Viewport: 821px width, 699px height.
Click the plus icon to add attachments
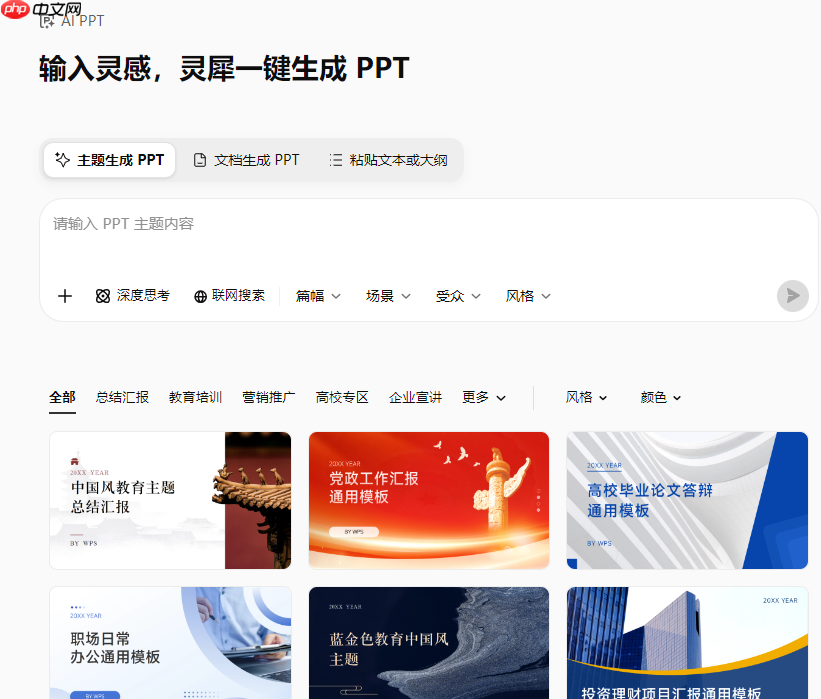click(x=64, y=296)
